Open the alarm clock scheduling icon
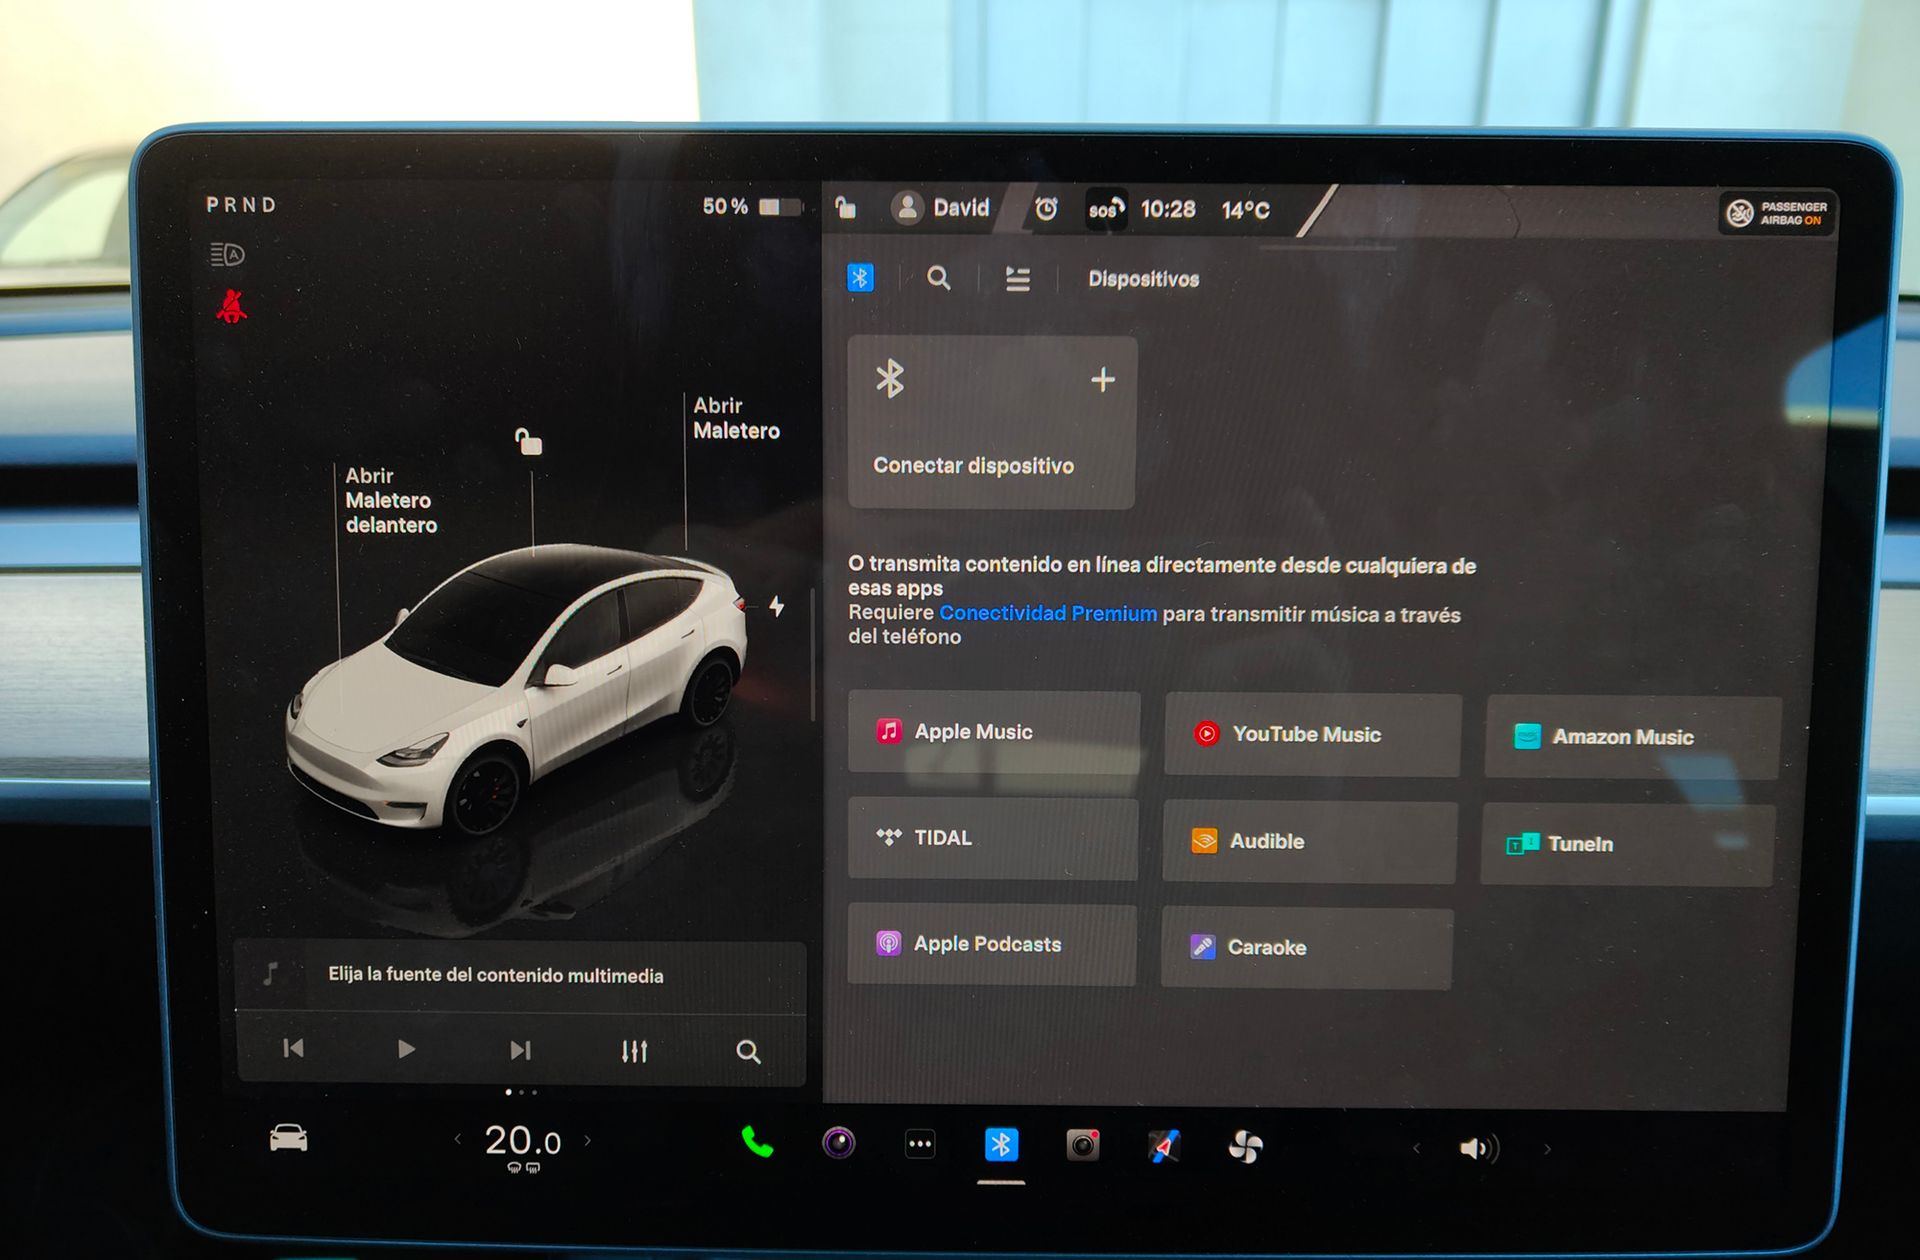 (x=1046, y=209)
